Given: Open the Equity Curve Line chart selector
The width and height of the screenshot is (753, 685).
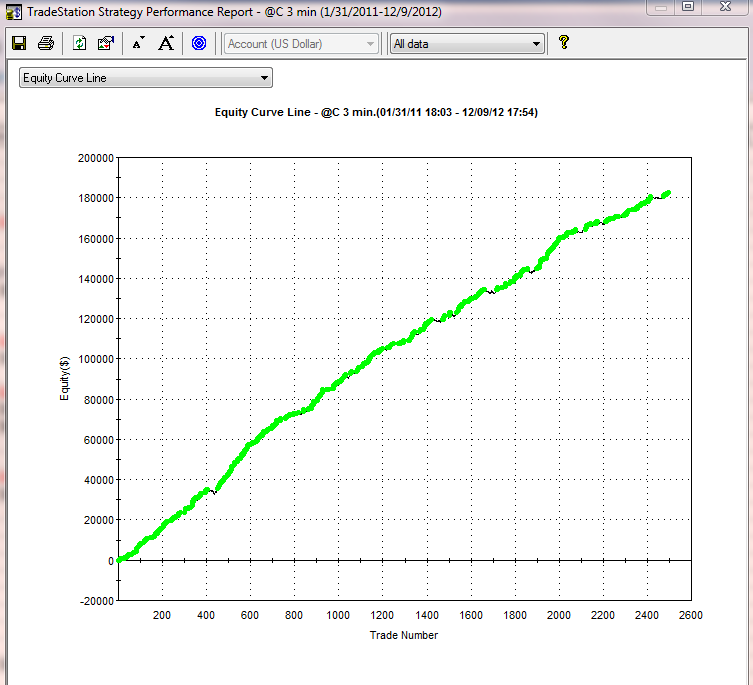Looking at the screenshot, I should 146,78.
